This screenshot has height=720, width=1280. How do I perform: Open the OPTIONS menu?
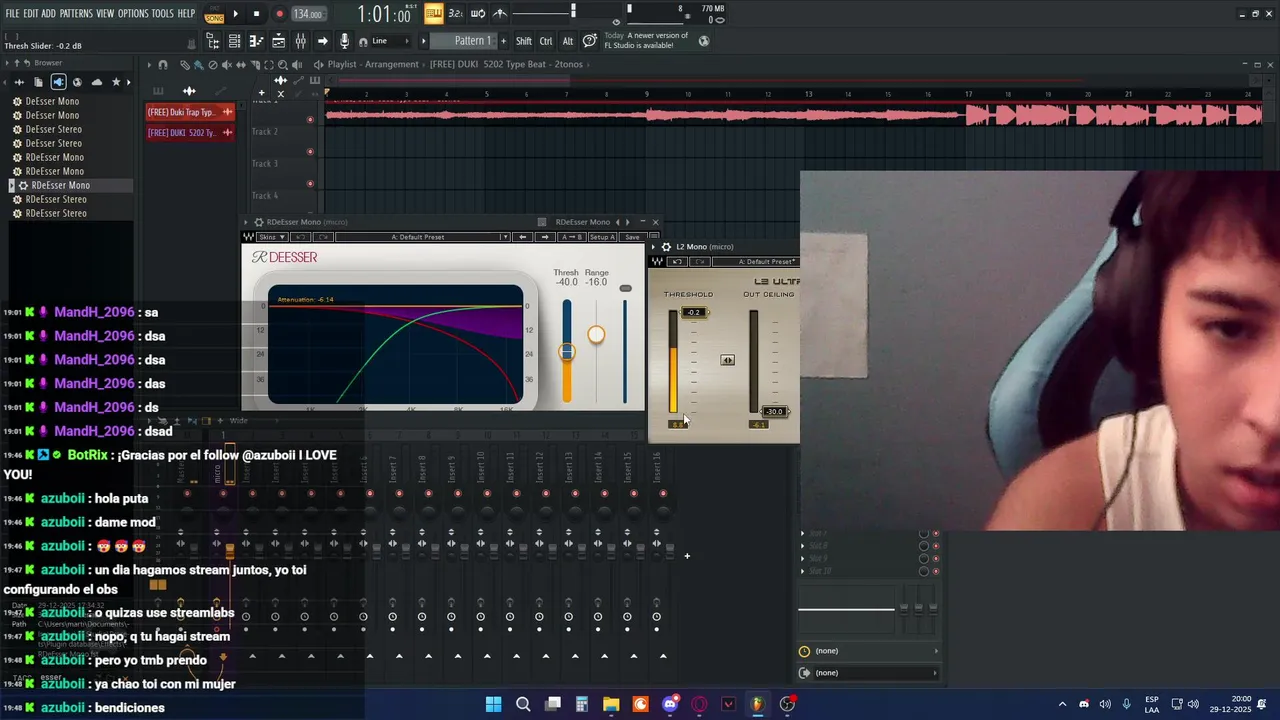pos(133,14)
